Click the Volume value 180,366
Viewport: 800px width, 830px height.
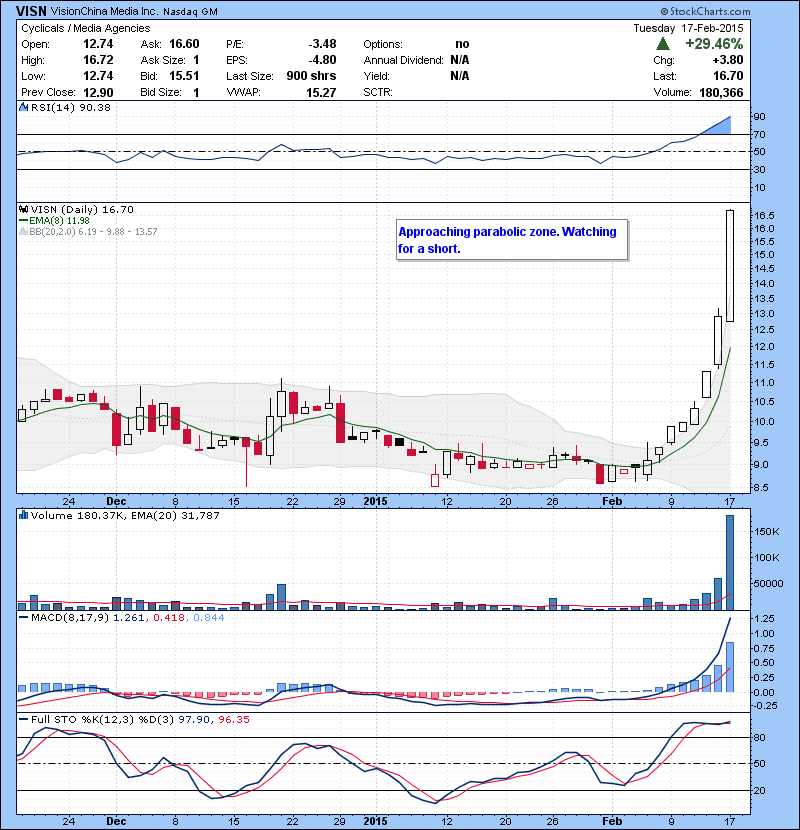(x=721, y=93)
